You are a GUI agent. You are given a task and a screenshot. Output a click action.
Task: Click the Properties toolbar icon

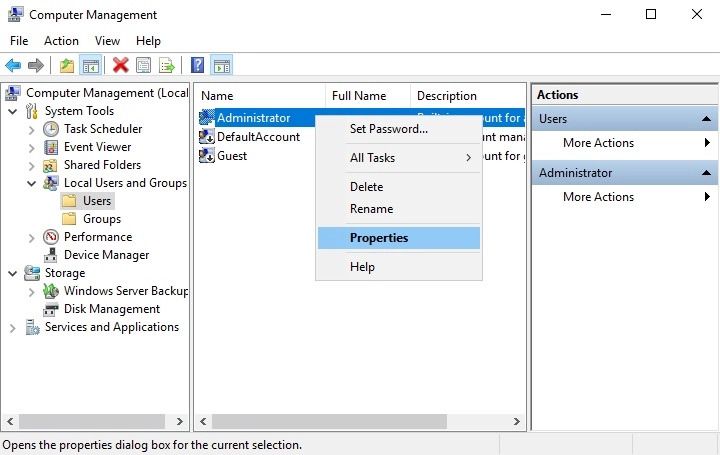point(144,66)
